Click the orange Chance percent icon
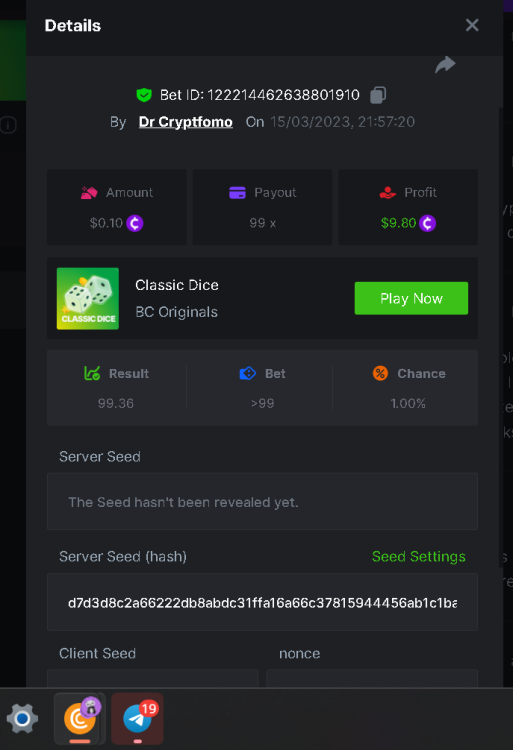This screenshot has width=513, height=750. click(380, 373)
